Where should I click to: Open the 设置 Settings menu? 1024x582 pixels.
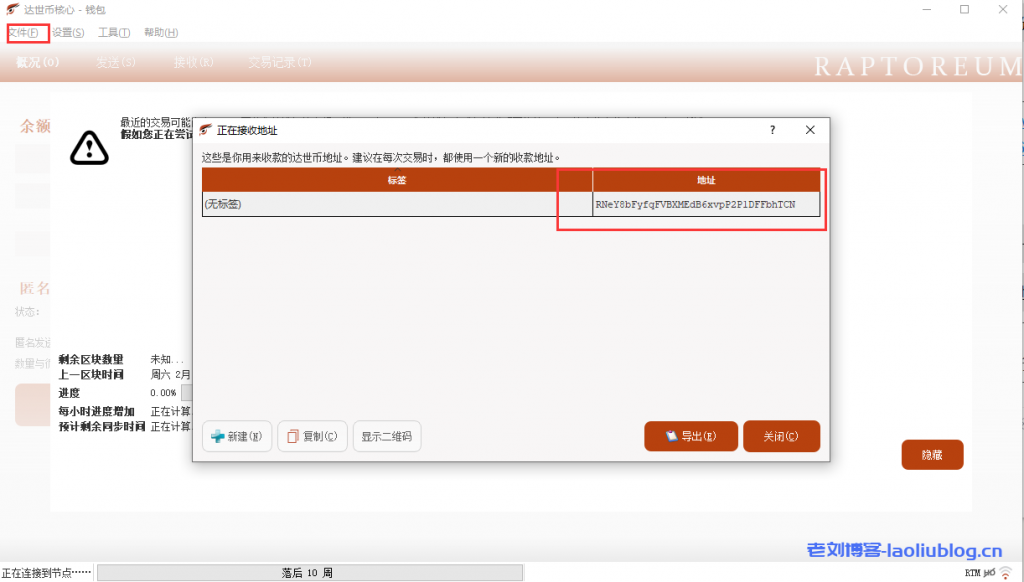click(x=68, y=33)
